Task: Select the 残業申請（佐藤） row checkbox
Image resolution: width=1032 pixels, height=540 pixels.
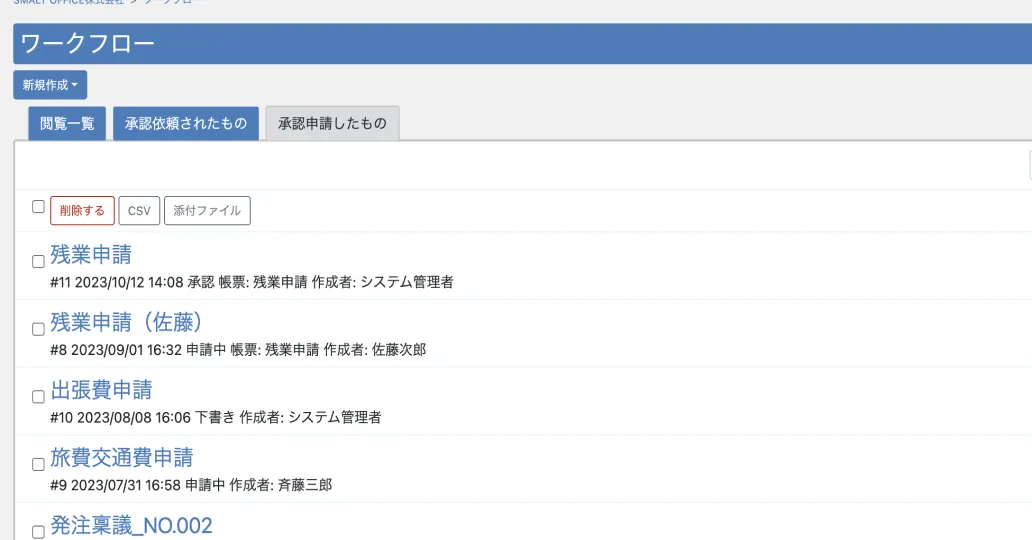Action: 38,329
